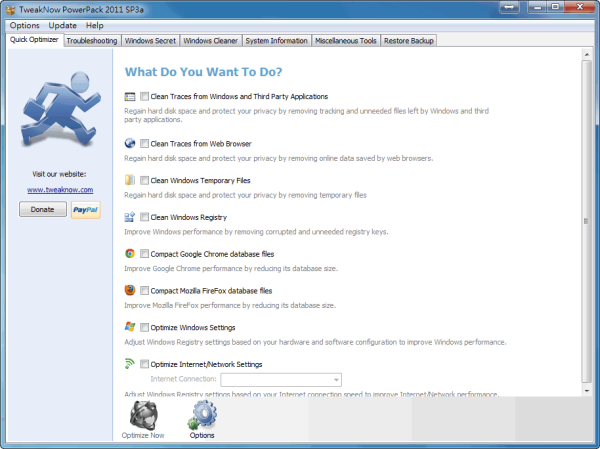Image resolution: width=600 pixels, height=449 pixels.
Task: Check Optimize Internet/Network Settings
Action: coord(144,364)
